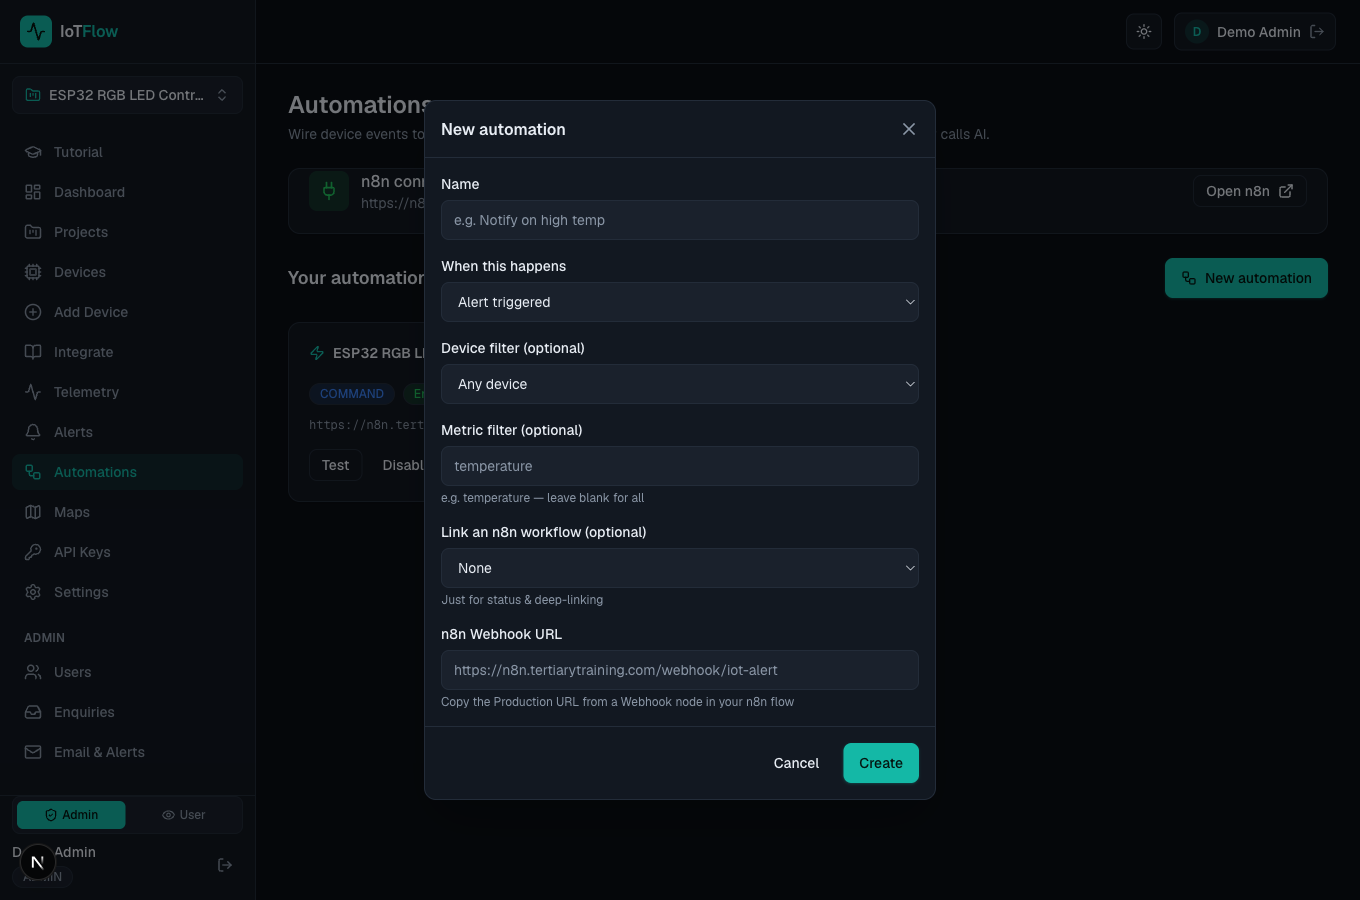Screen dimensions: 1360x900
Task: Click the external link icon on Open n8n
Action: pos(1286,191)
